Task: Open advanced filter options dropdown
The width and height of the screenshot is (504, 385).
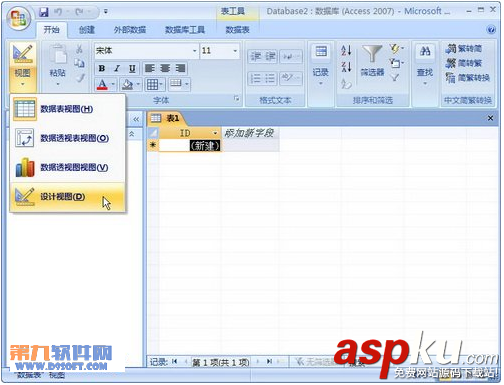Action: pyautogui.click(x=396, y=63)
